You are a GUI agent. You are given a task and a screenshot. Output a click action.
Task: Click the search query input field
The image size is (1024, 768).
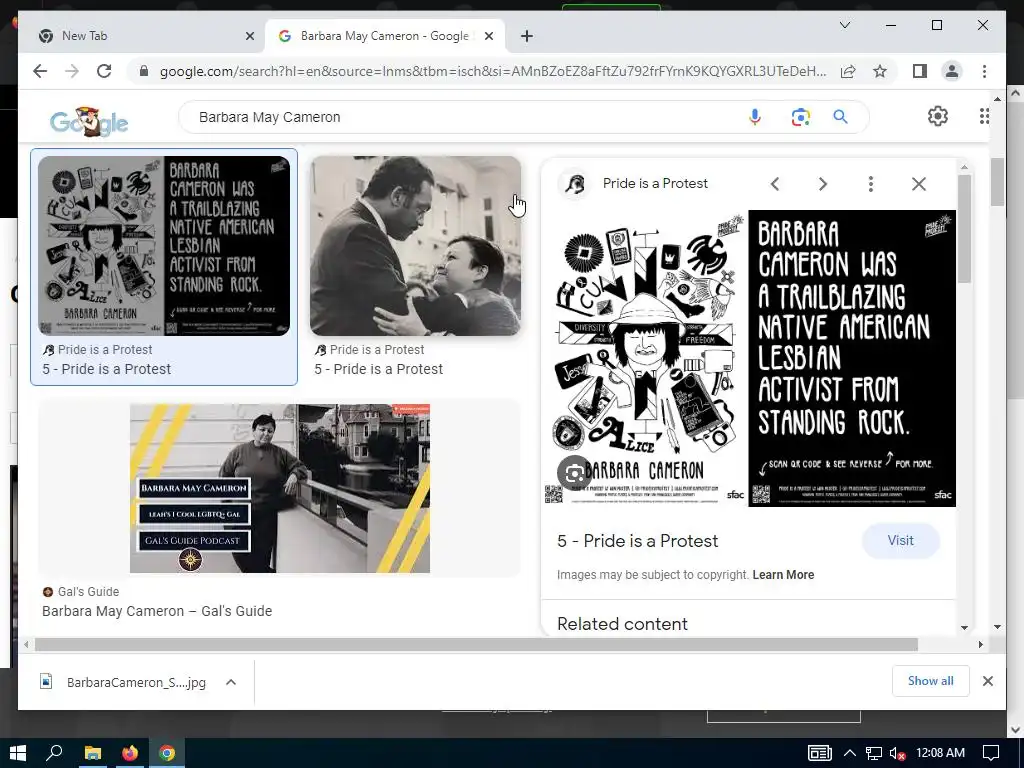[x=465, y=117]
